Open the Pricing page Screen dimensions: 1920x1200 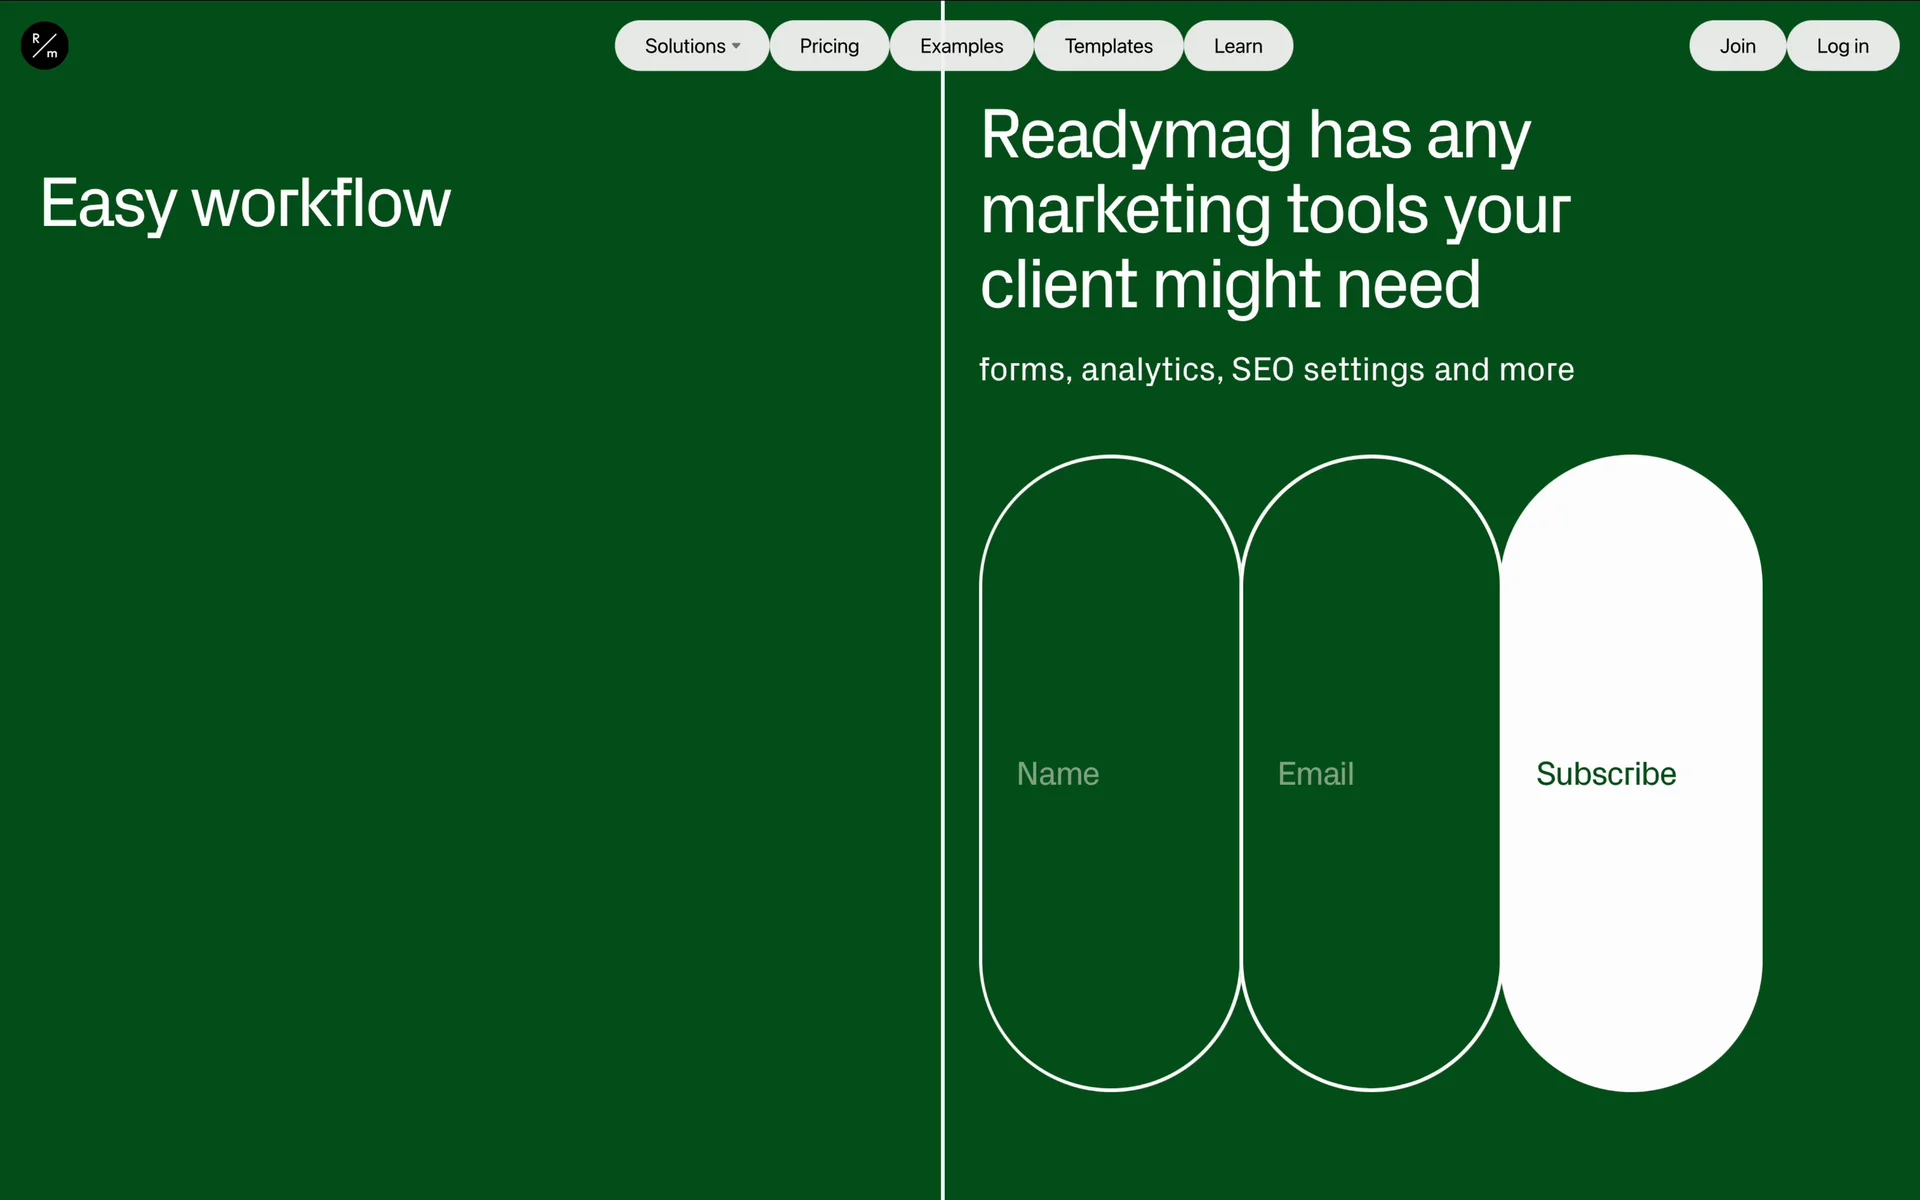829,46
